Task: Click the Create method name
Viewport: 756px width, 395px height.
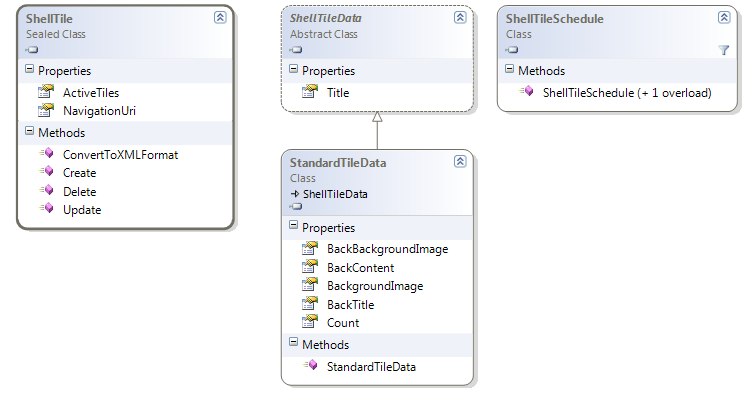Action: (80, 173)
